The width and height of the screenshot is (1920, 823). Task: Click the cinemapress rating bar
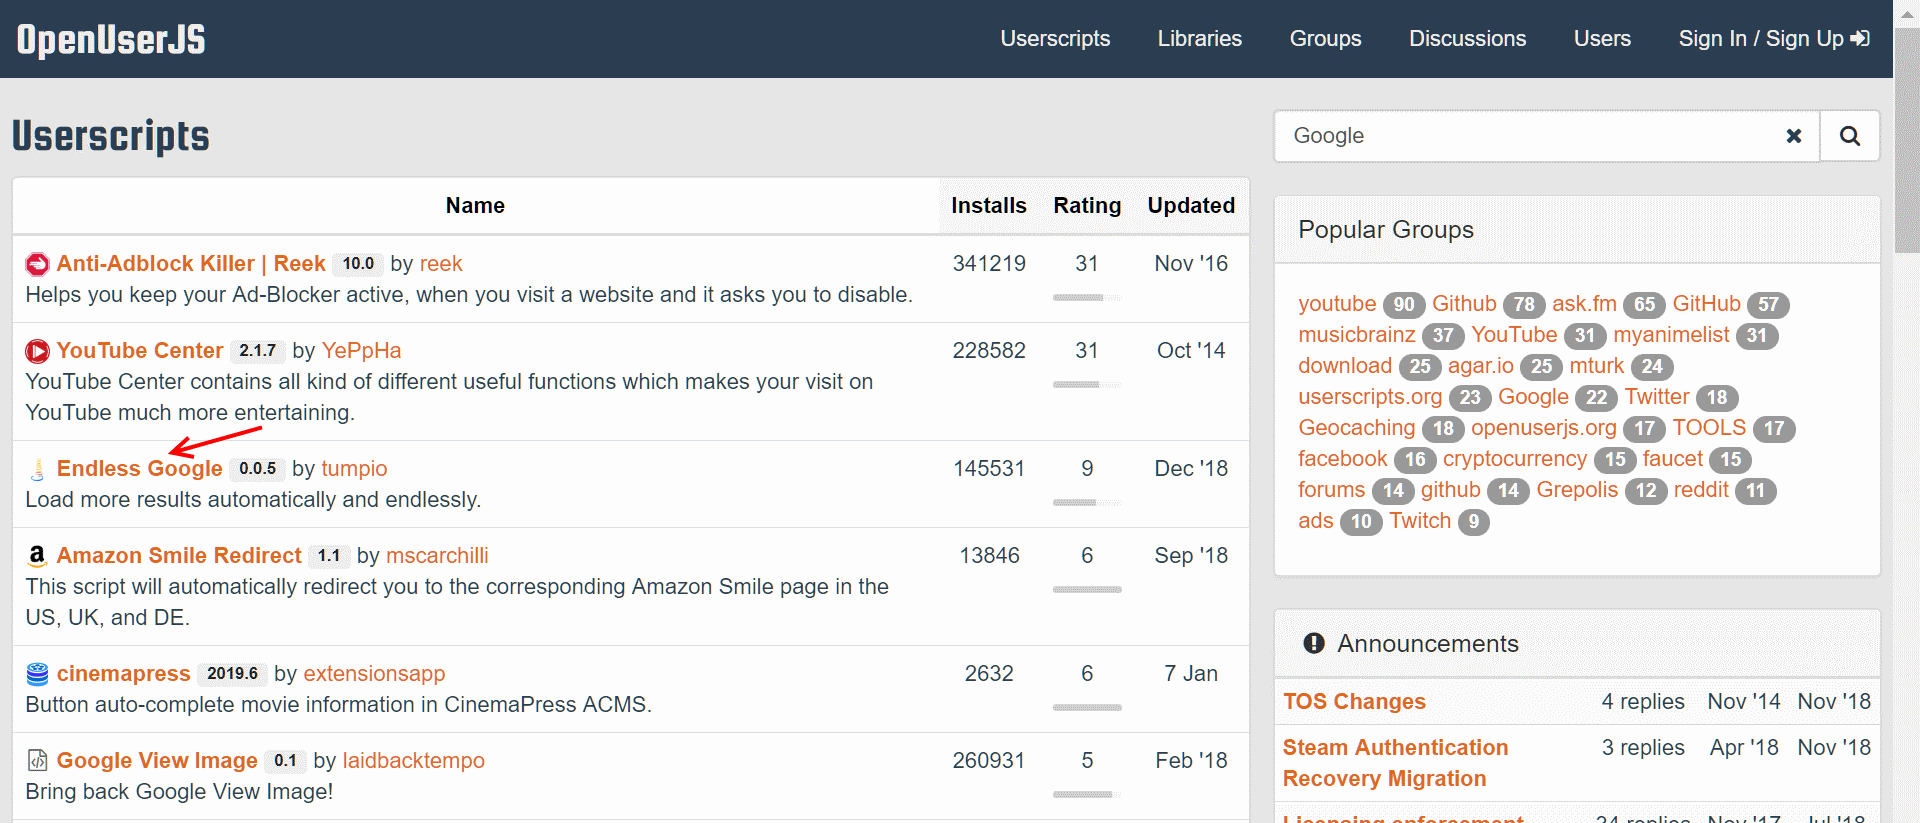1087,708
